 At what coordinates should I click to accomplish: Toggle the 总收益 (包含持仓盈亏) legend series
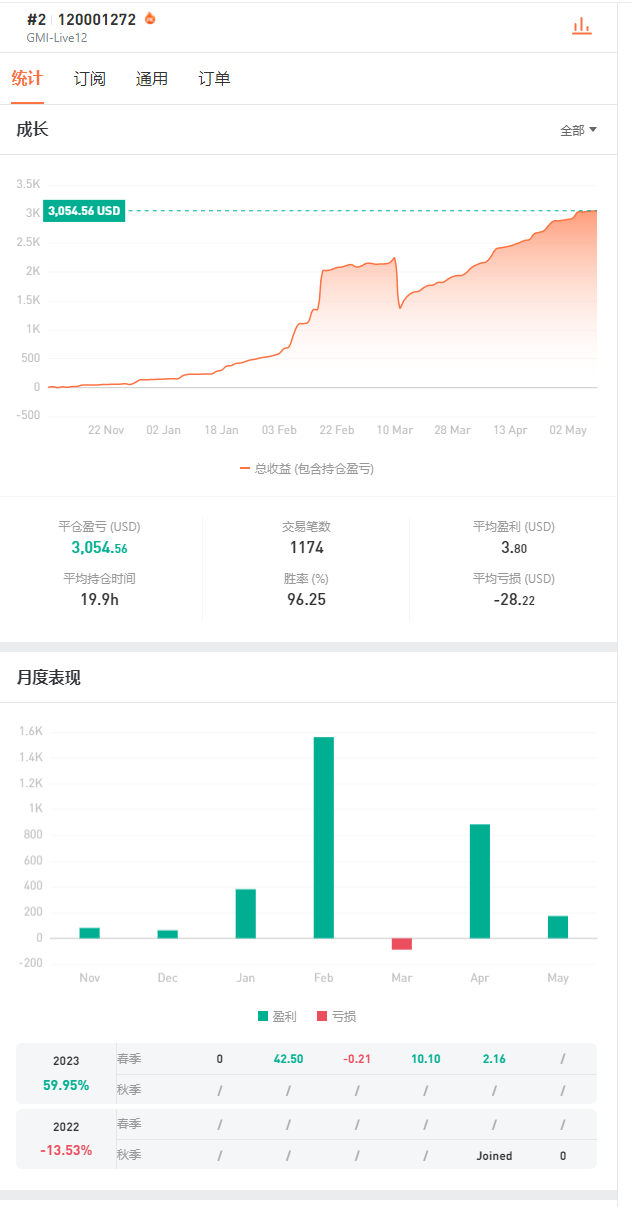pyautogui.click(x=307, y=468)
